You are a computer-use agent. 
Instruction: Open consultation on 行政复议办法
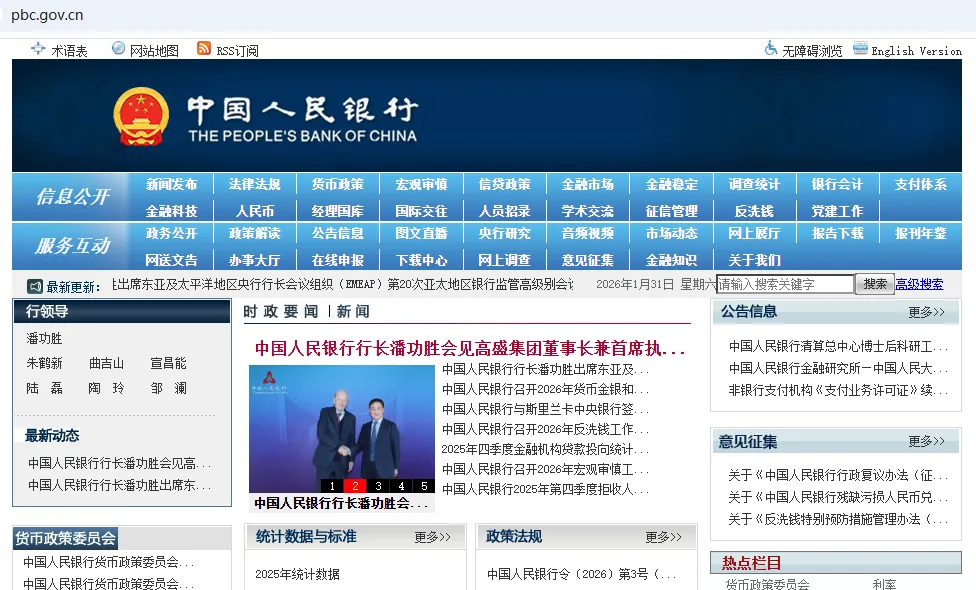(838, 475)
